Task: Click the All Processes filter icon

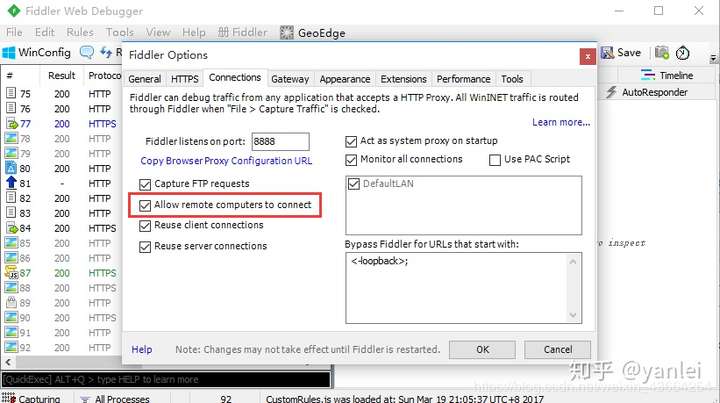Action: point(85,399)
